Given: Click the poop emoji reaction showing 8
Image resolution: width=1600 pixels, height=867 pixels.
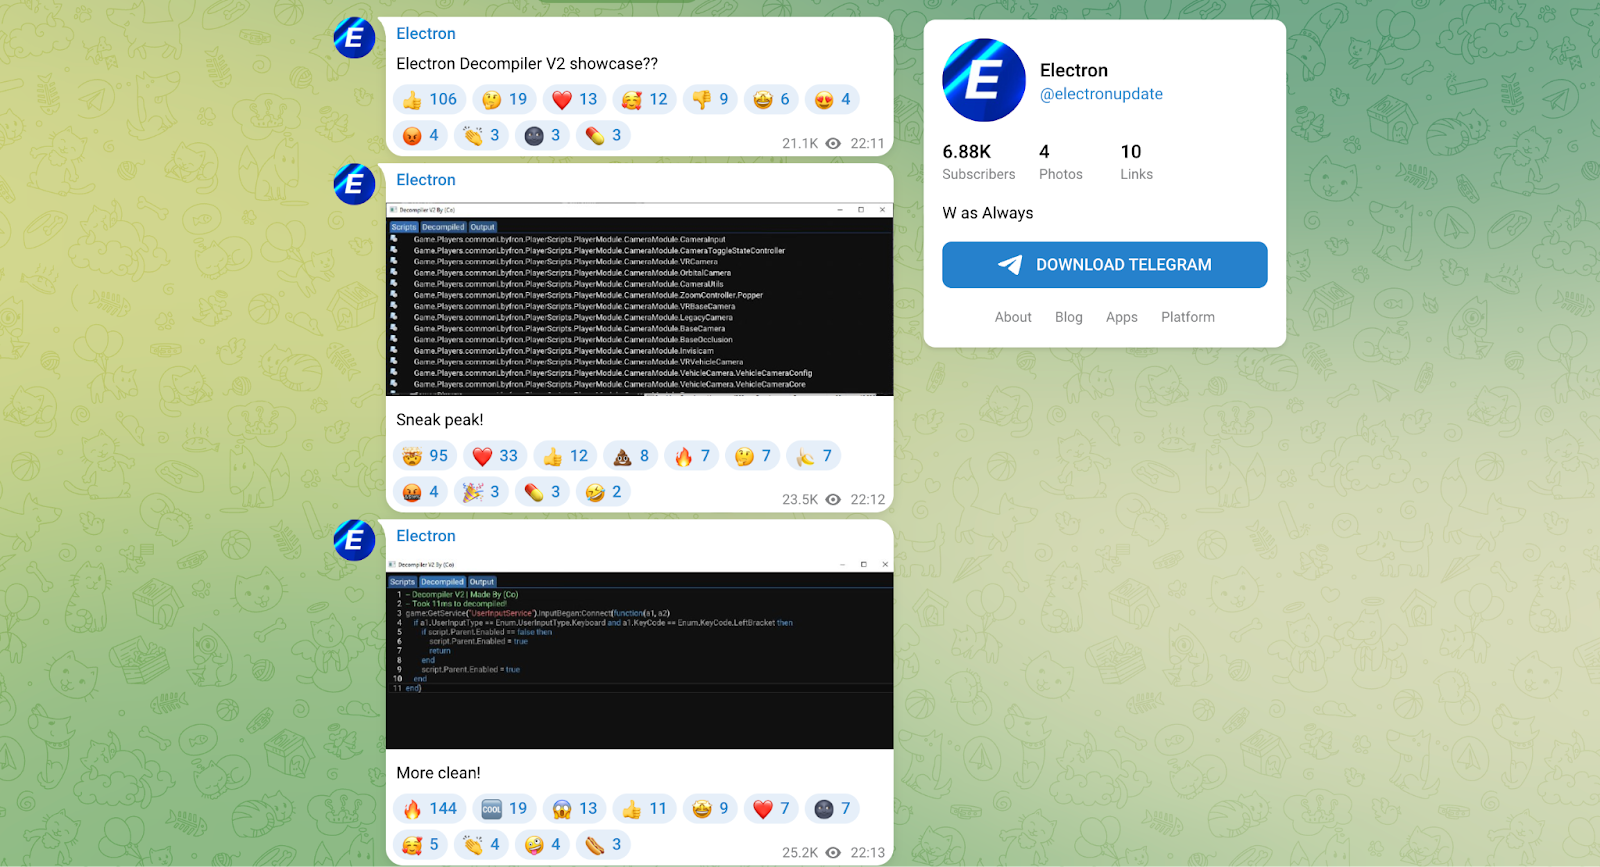Looking at the screenshot, I should pos(631,456).
